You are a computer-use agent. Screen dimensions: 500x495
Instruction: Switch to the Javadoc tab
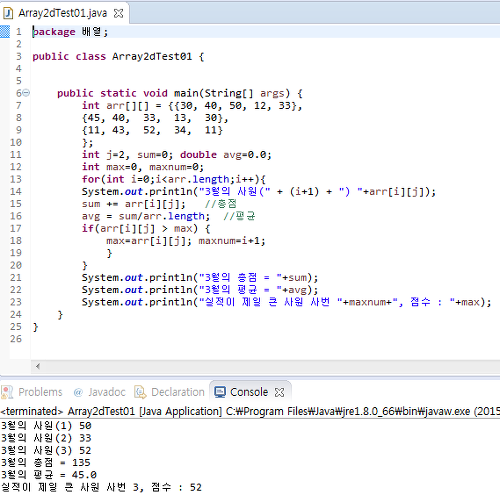pos(107,392)
